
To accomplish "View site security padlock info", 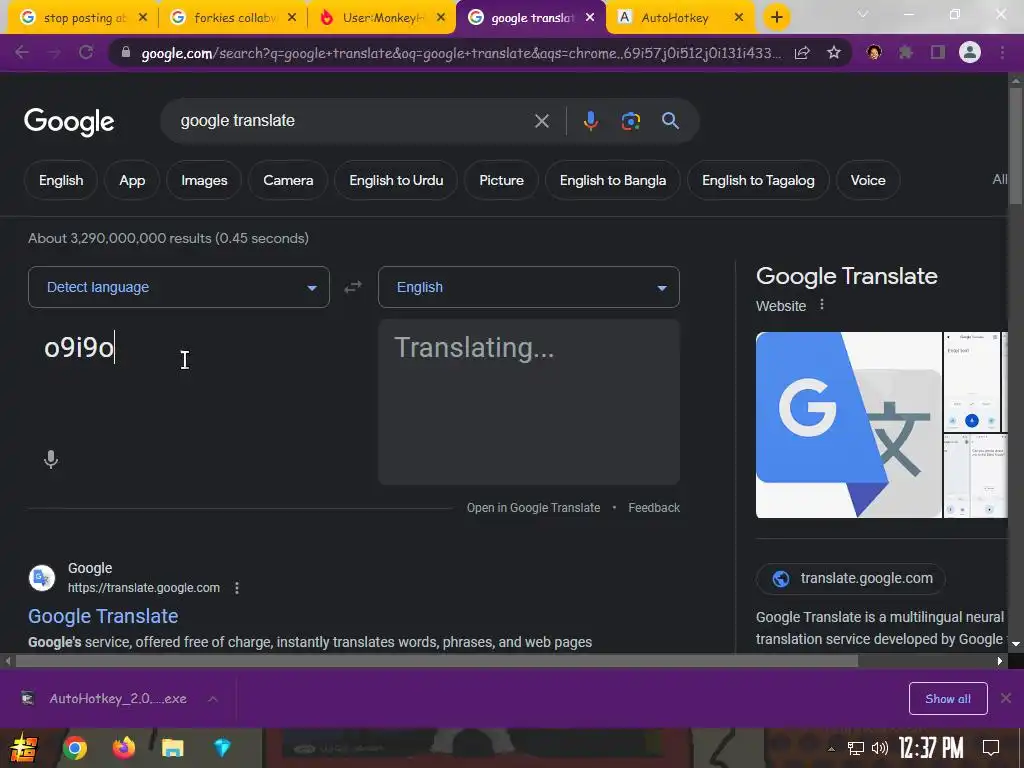I will (x=126, y=53).
